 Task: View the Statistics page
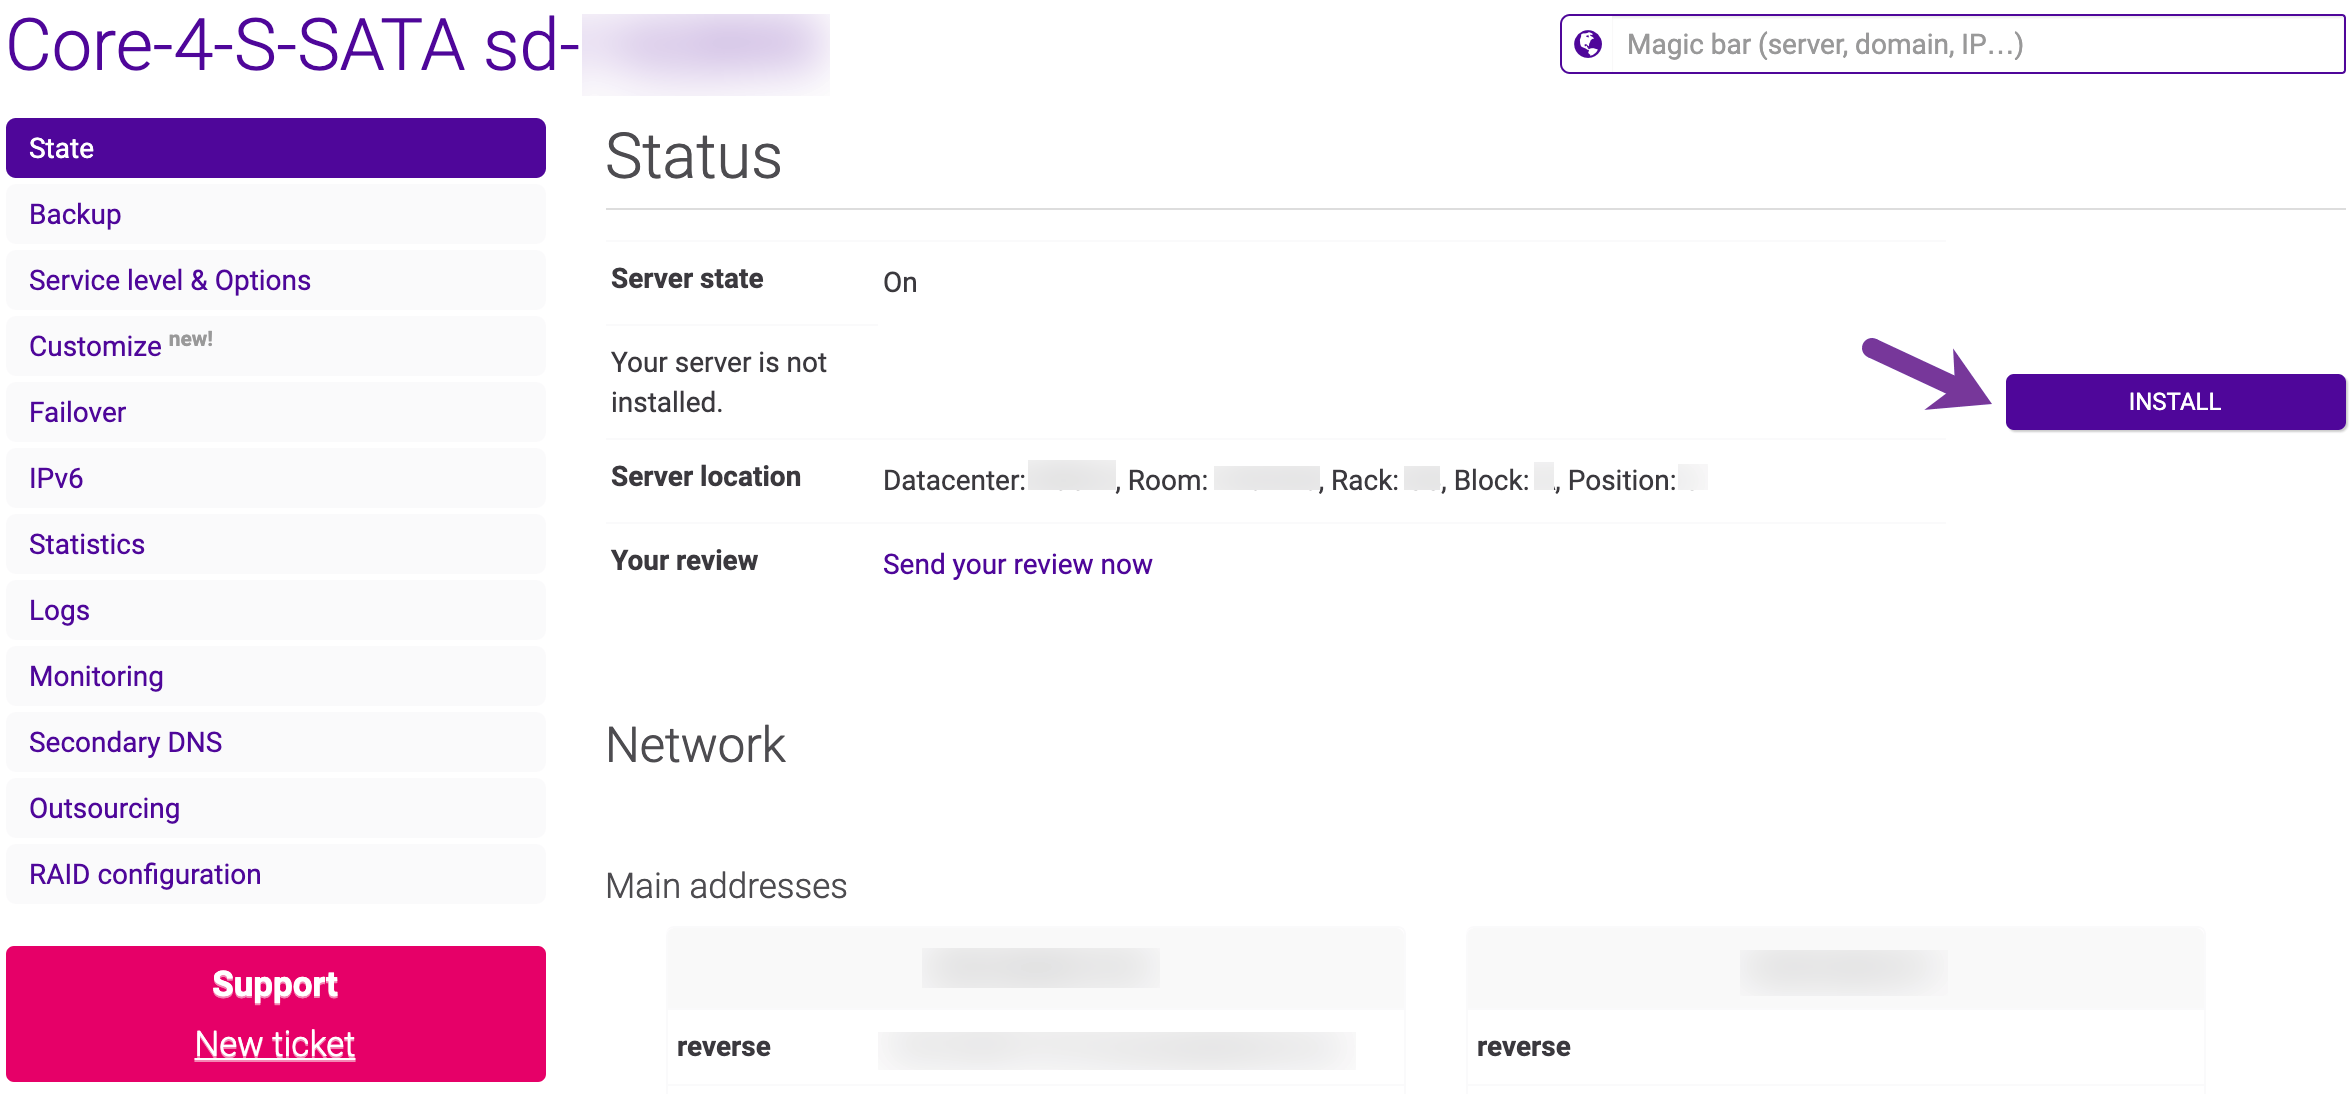[x=276, y=544]
